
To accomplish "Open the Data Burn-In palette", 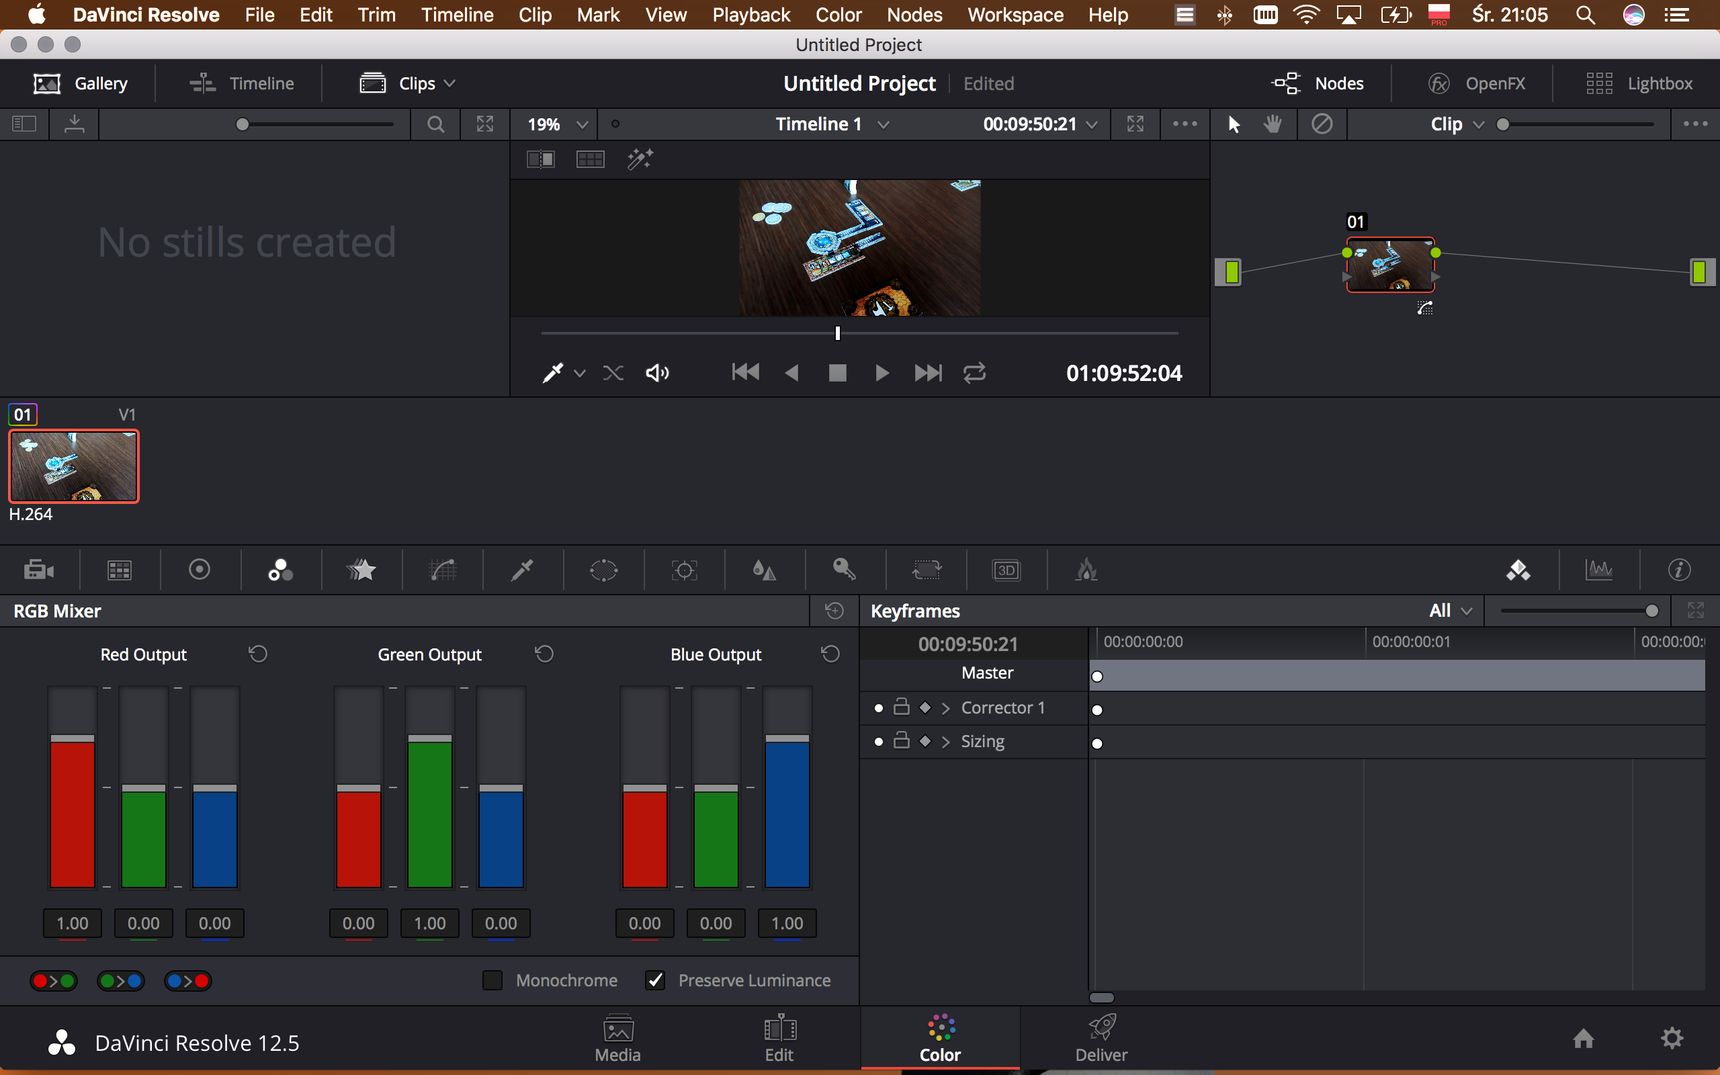I will click(x=1087, y=570).
